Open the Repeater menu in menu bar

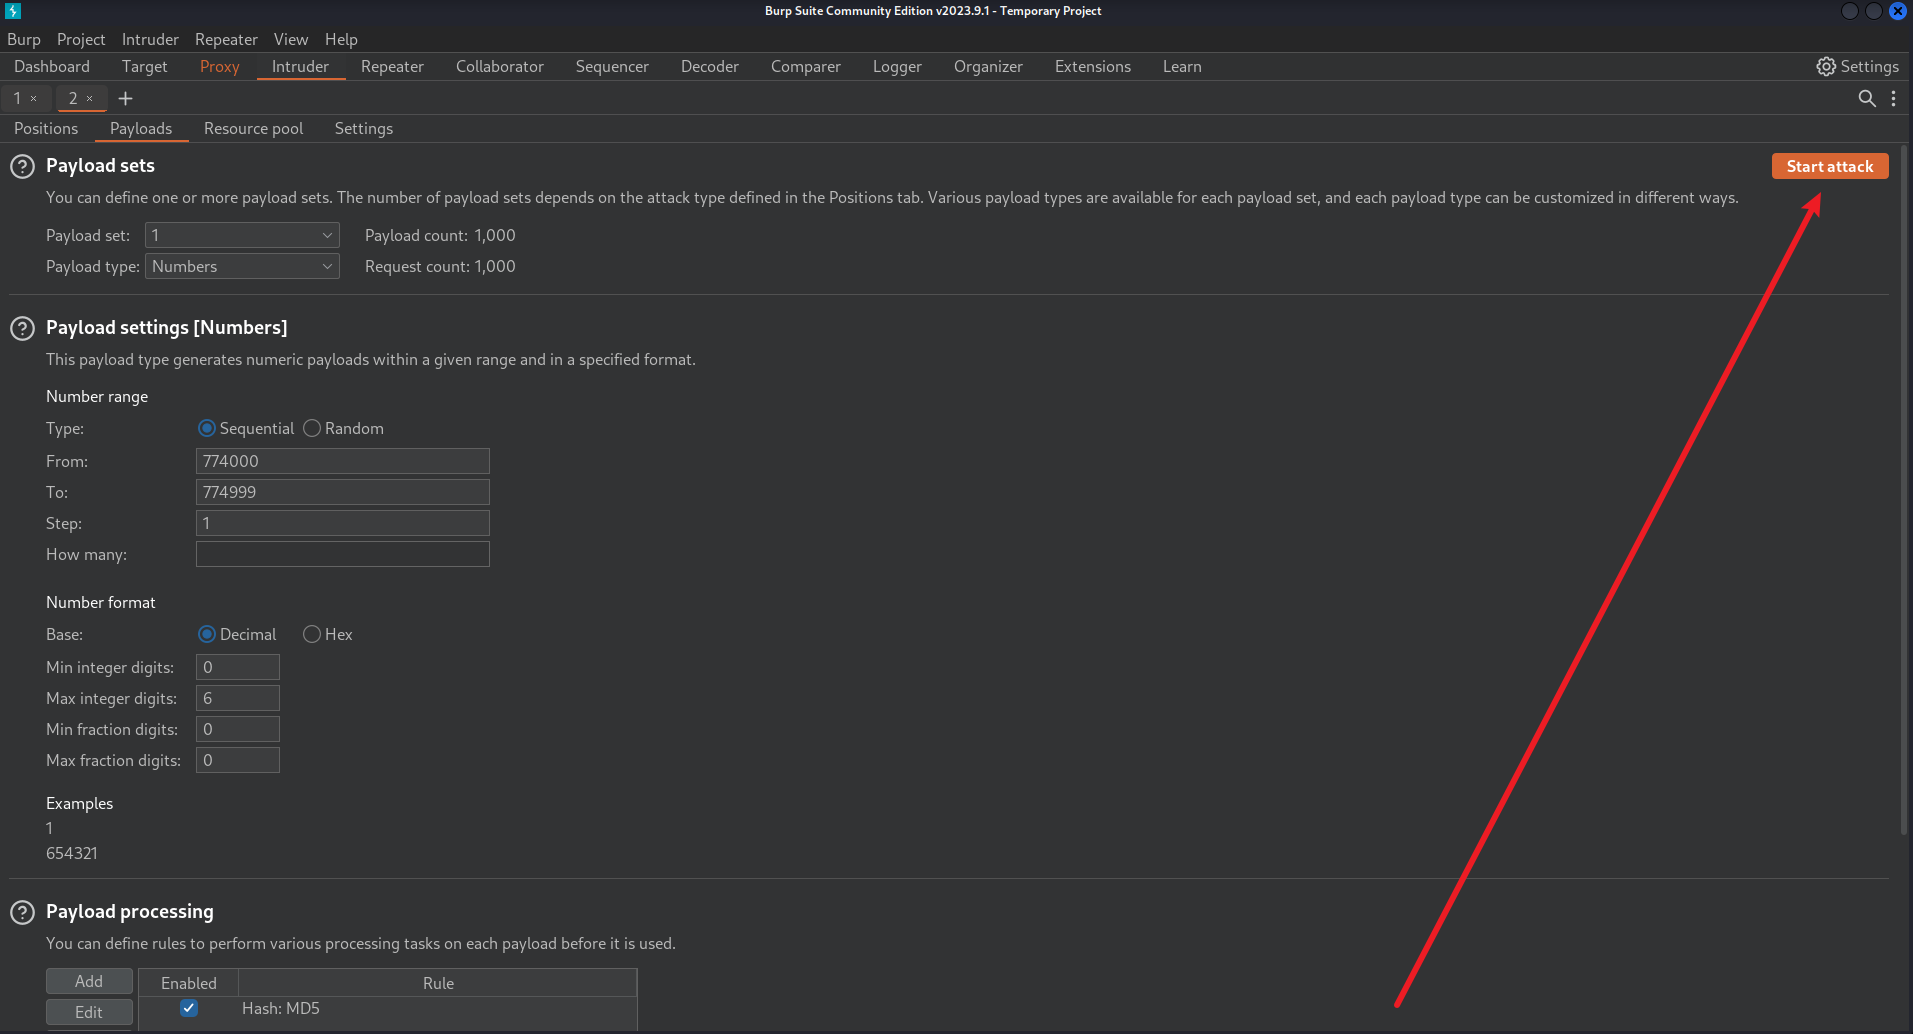(226, 39)
